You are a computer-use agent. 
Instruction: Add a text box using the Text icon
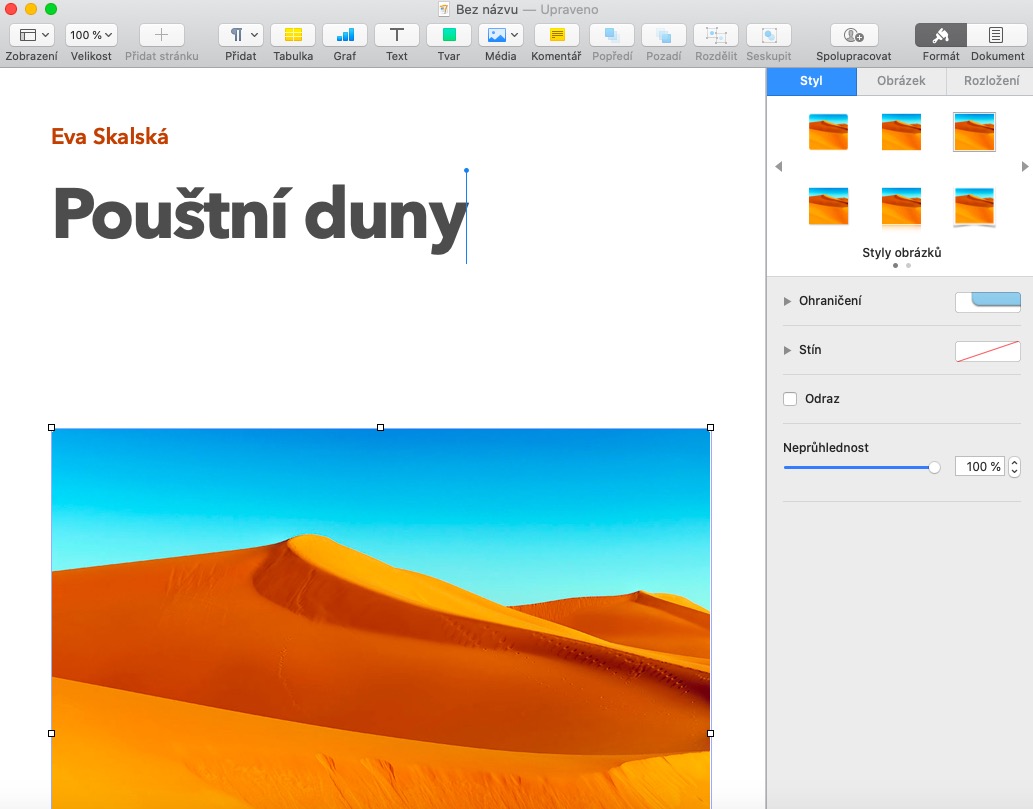click(397, 35)
